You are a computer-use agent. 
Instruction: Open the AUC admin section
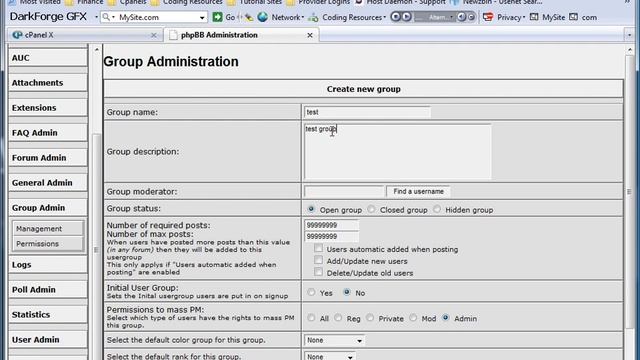point(48,58)
